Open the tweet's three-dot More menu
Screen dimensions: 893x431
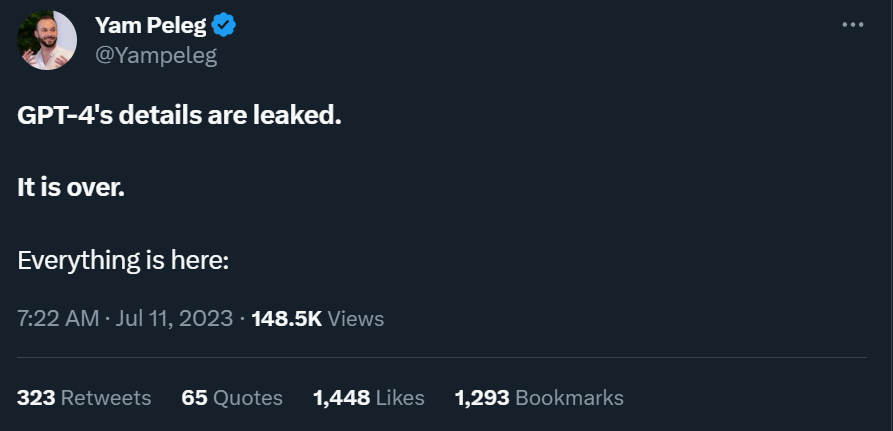851,25
